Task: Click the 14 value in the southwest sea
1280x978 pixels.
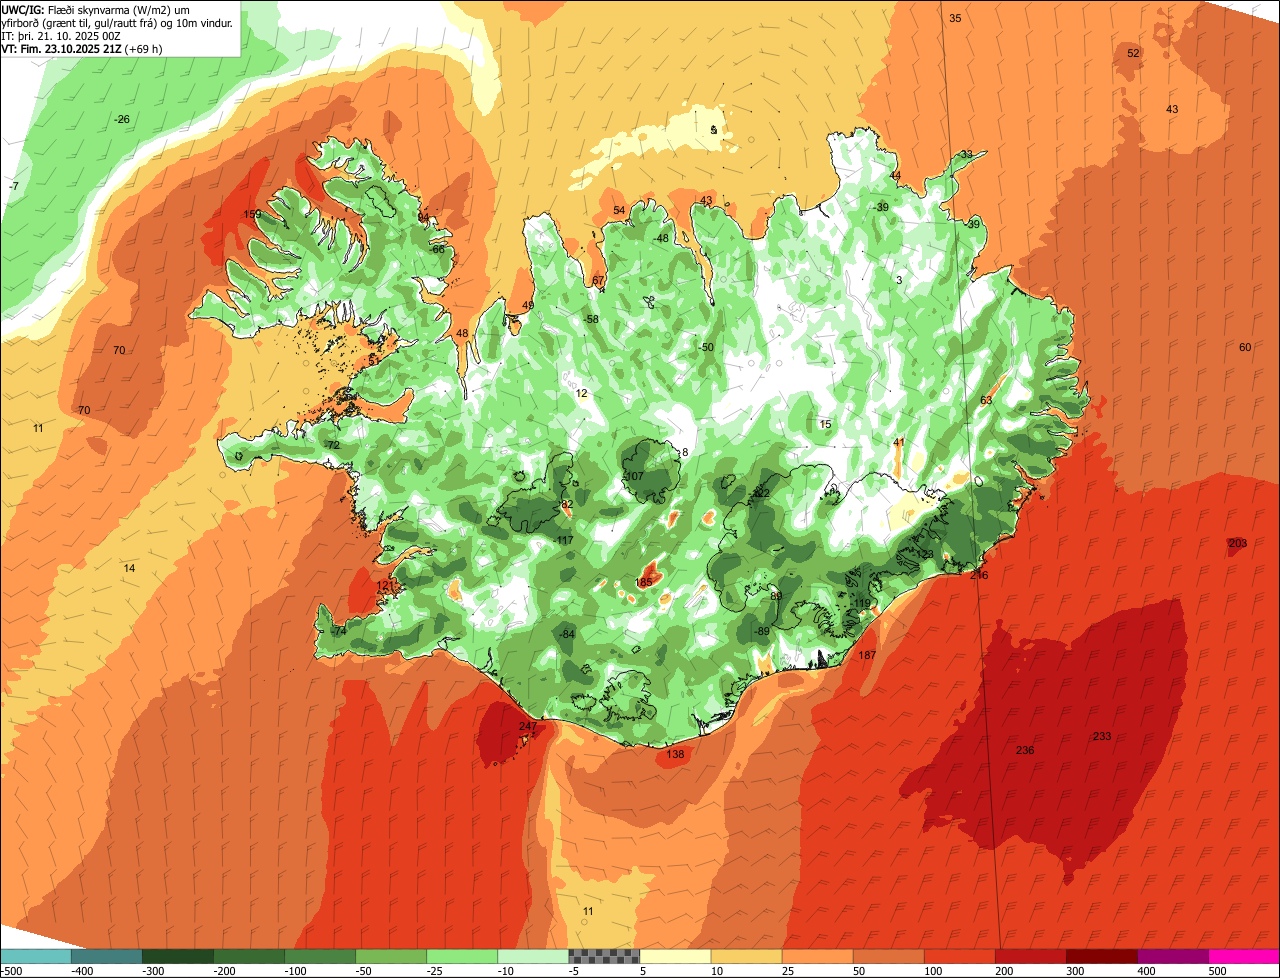Action: tap(129, 568)
